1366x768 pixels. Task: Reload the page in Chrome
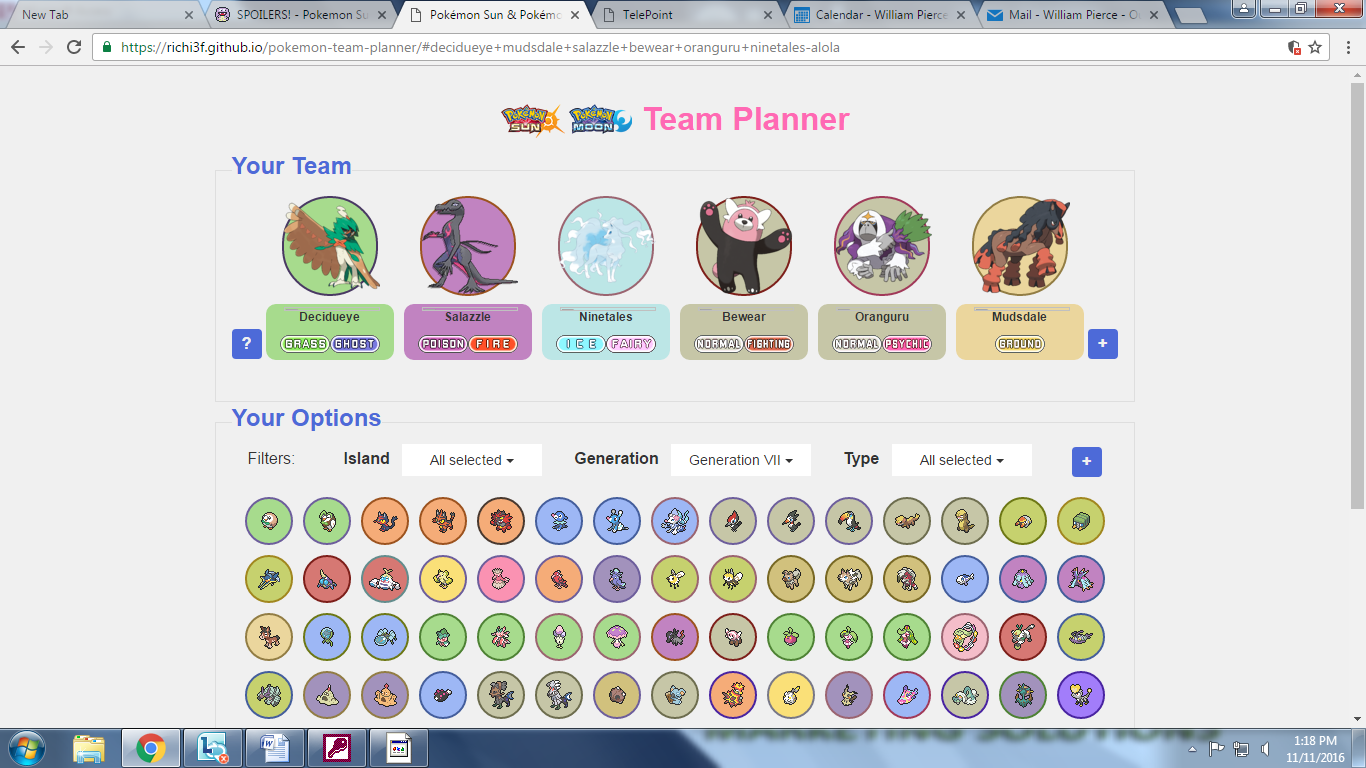click(x=74, y=47)
